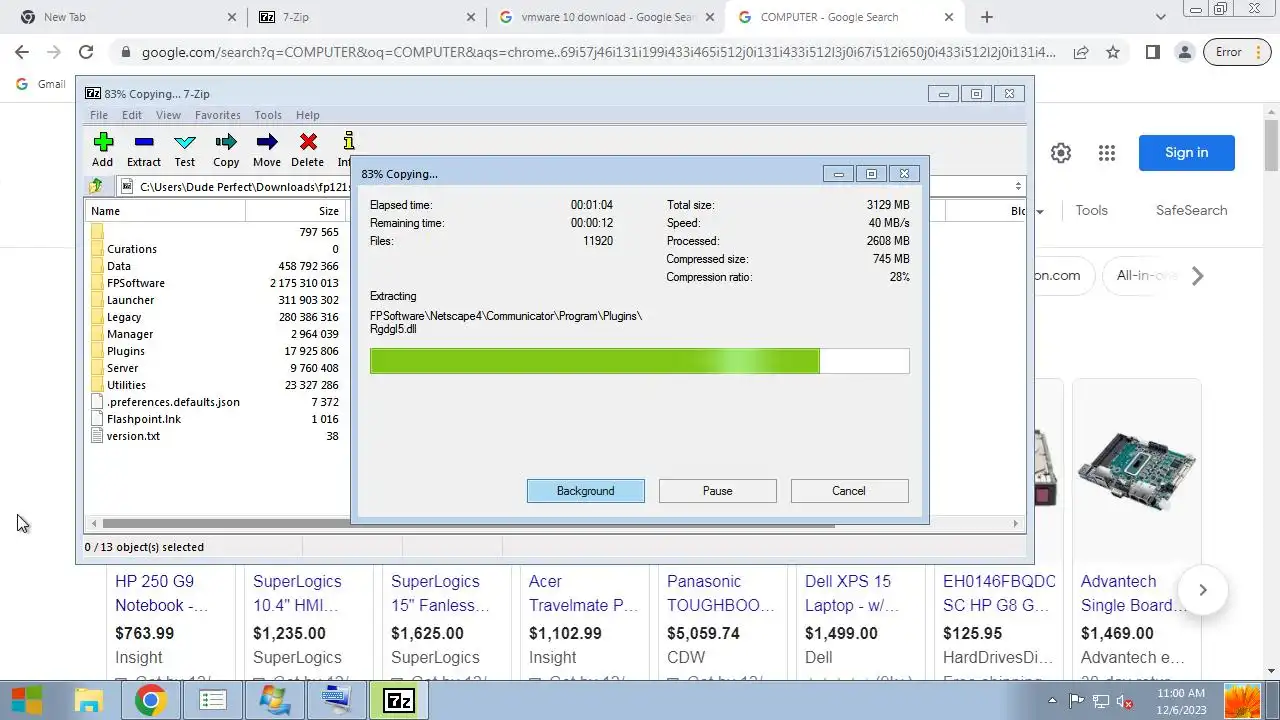Click the All-in-one filter chip

click(x=1147, y=276)
